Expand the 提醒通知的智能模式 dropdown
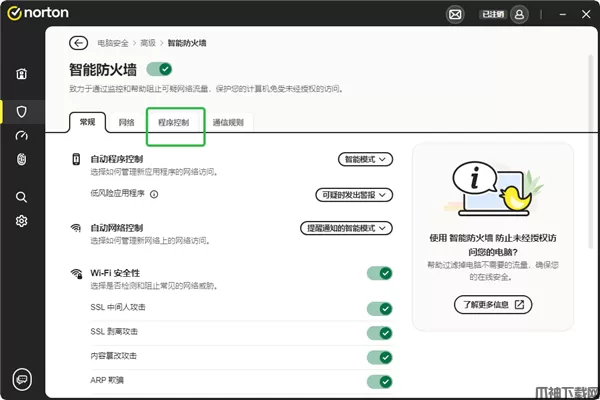Image resolution: width=600 pixels, height=400 pixels. (346, 228)
